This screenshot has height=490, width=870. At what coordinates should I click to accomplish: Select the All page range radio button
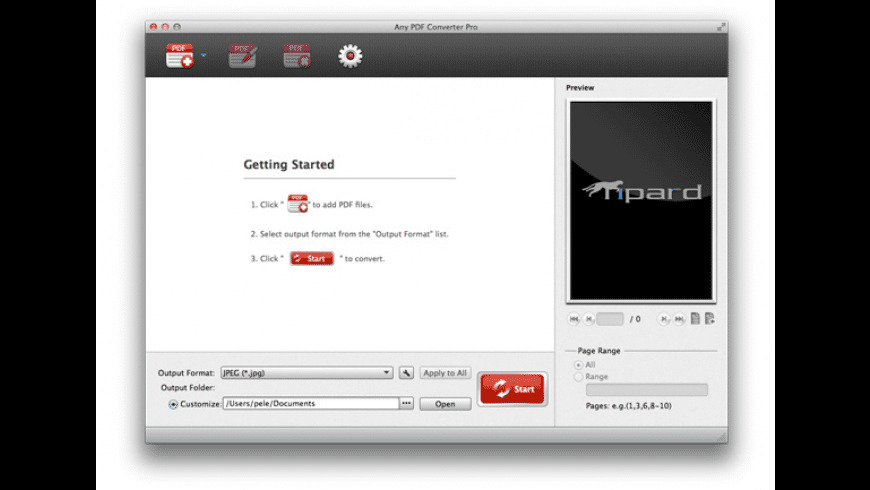point(579,365)
